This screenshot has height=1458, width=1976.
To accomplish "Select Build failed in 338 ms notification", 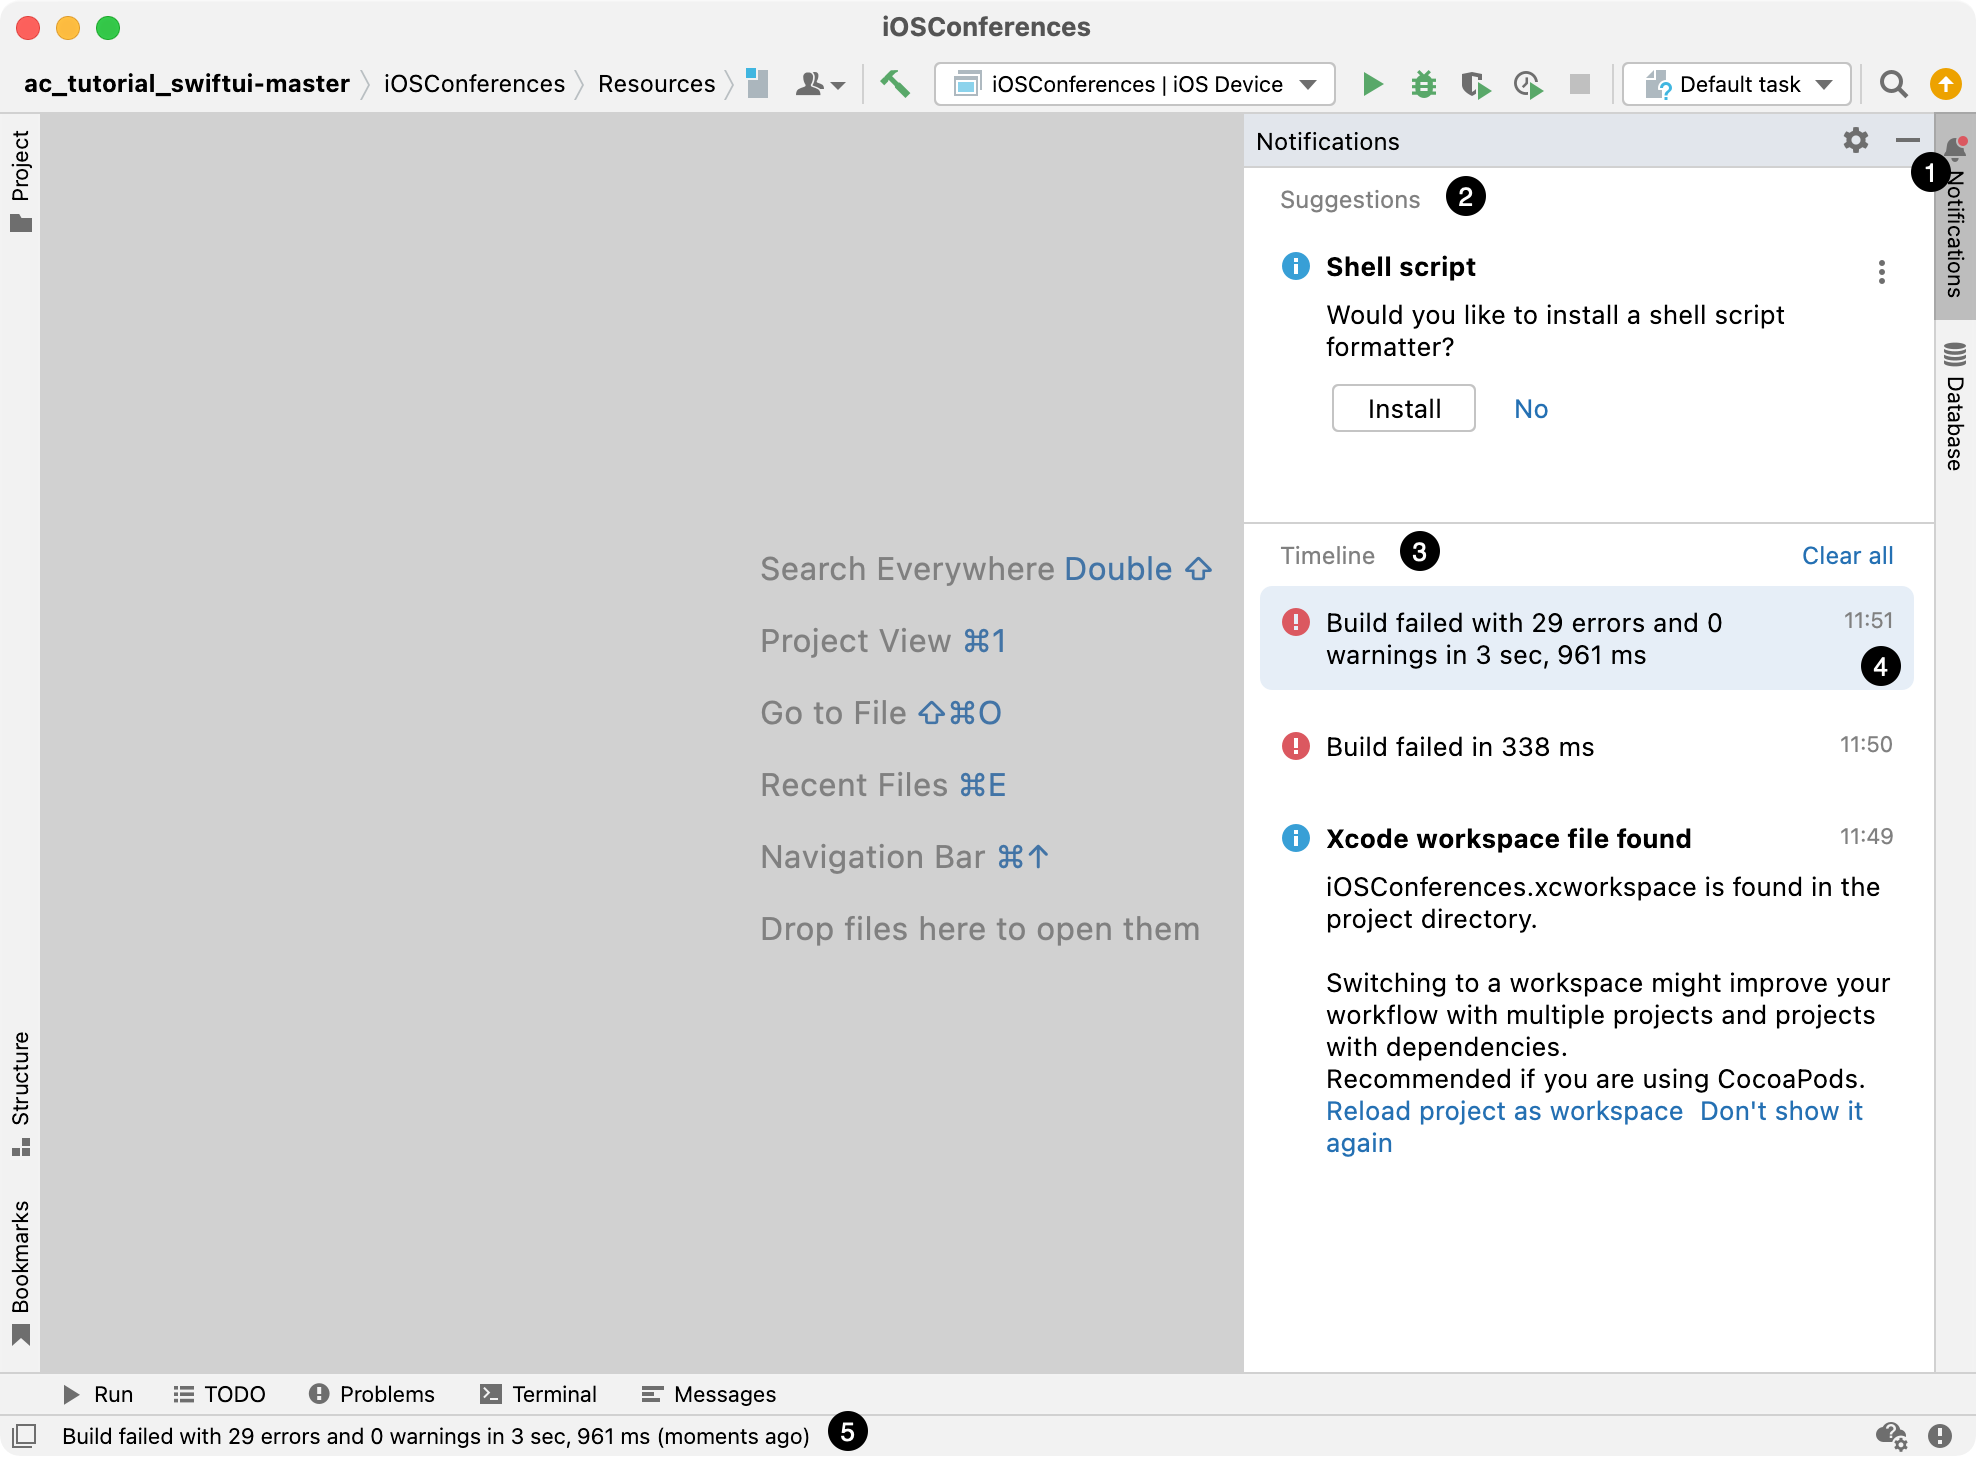I will click(1586, 746).
